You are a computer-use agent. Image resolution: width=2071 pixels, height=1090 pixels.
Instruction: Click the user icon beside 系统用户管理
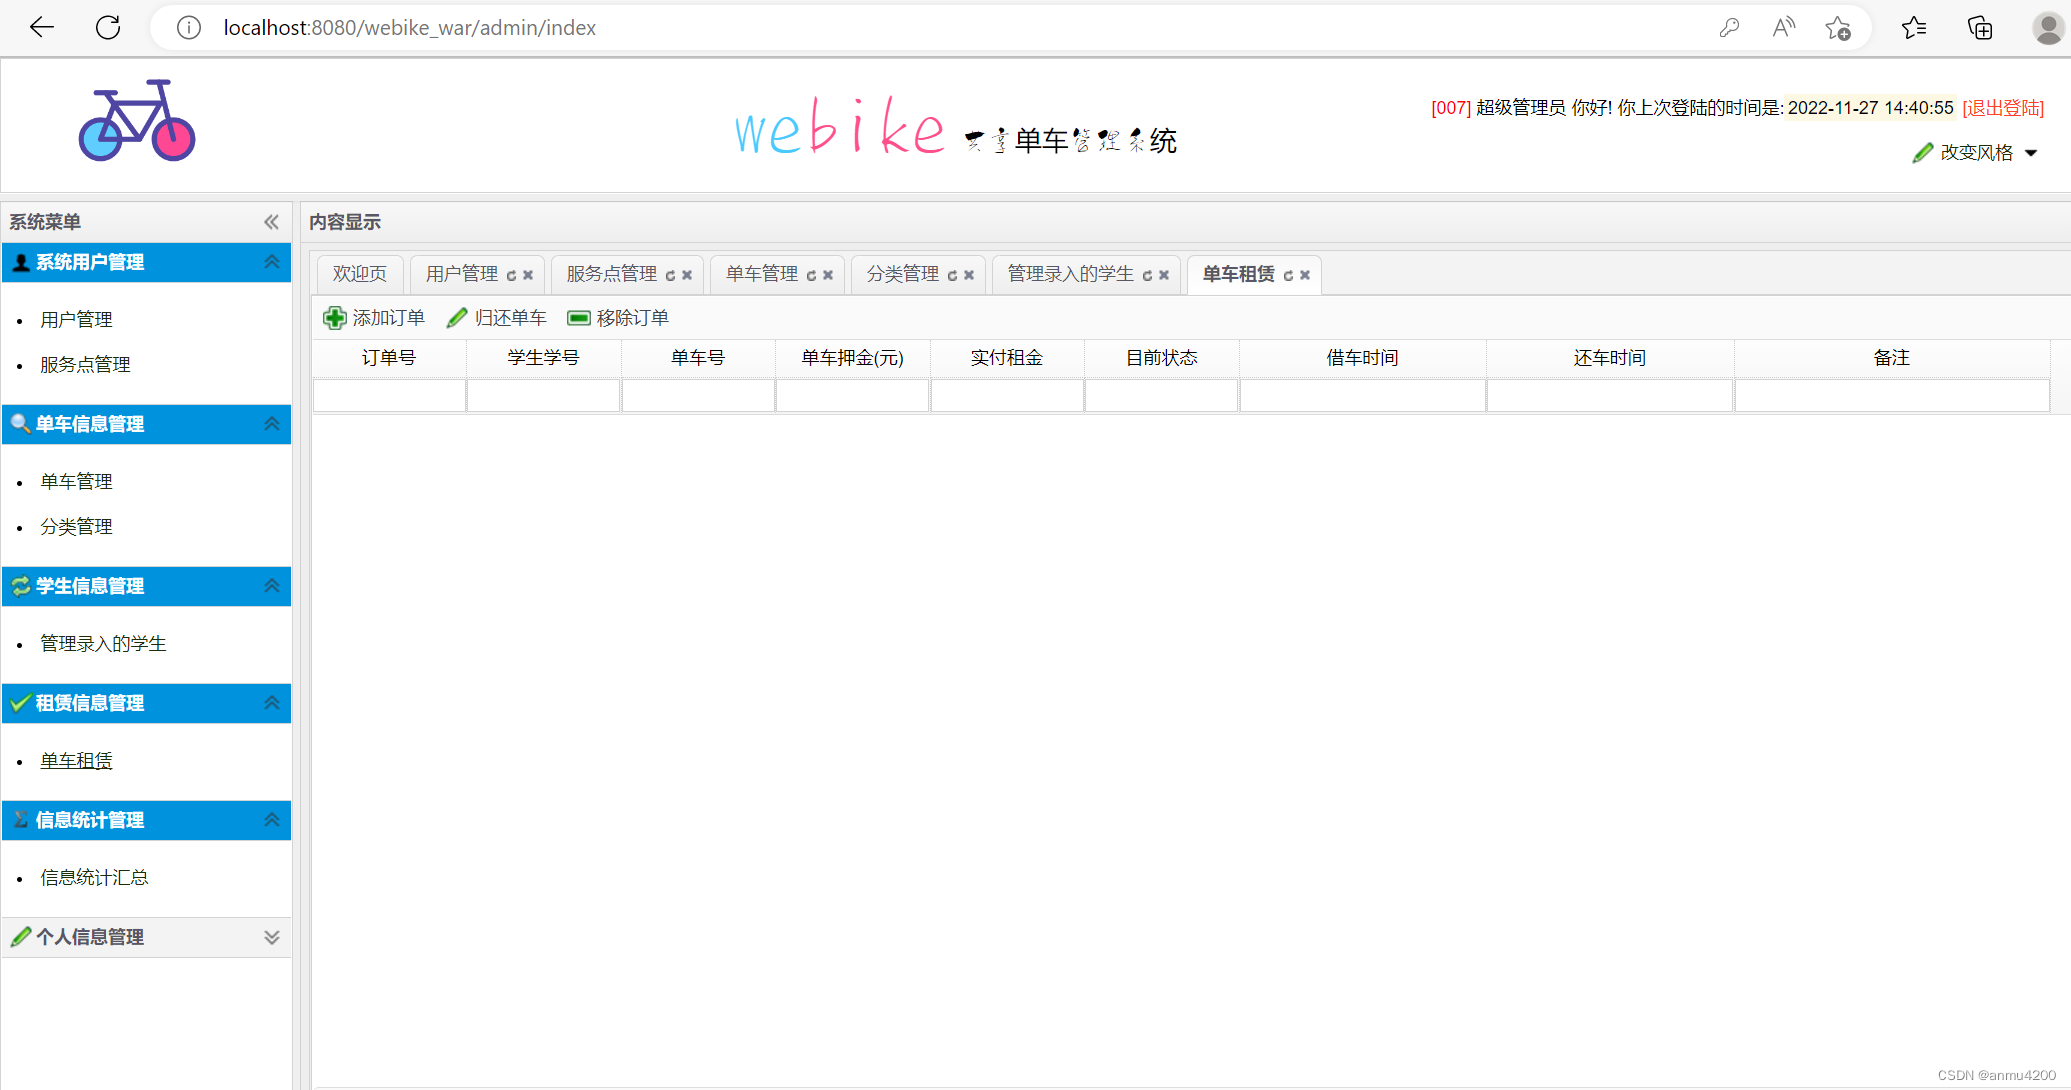coord(19,262)
